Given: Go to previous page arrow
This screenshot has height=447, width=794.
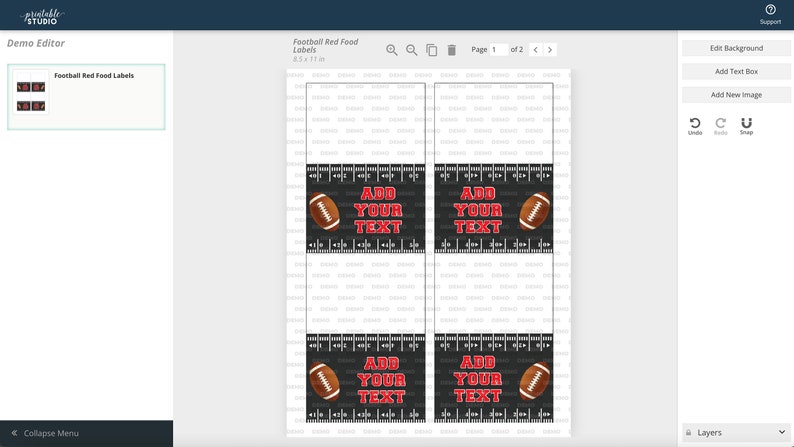Looking at the screenshot, I should pos(536,50).
